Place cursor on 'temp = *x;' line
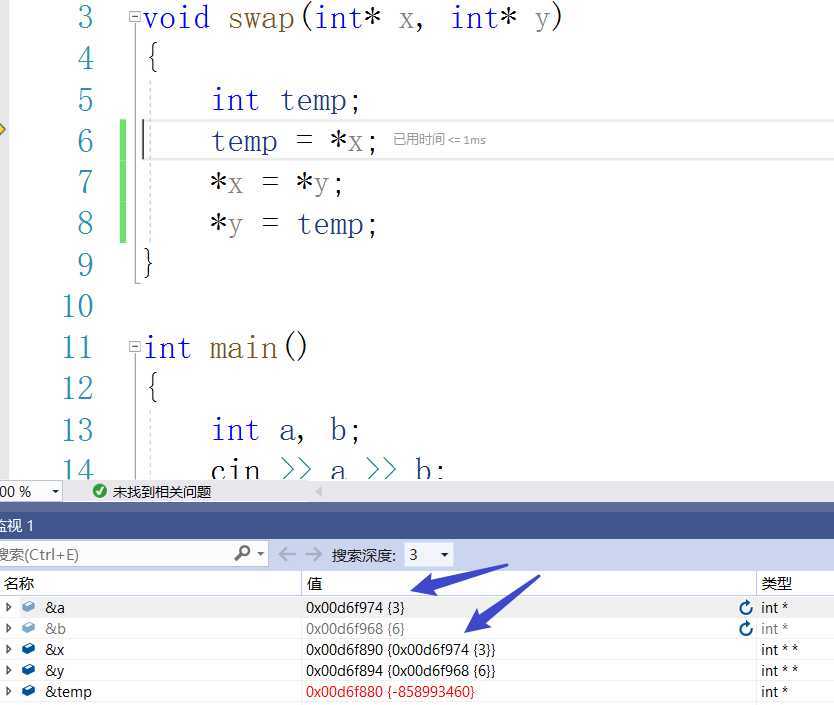Screen dimensions: 834x705 click(294, 141)
